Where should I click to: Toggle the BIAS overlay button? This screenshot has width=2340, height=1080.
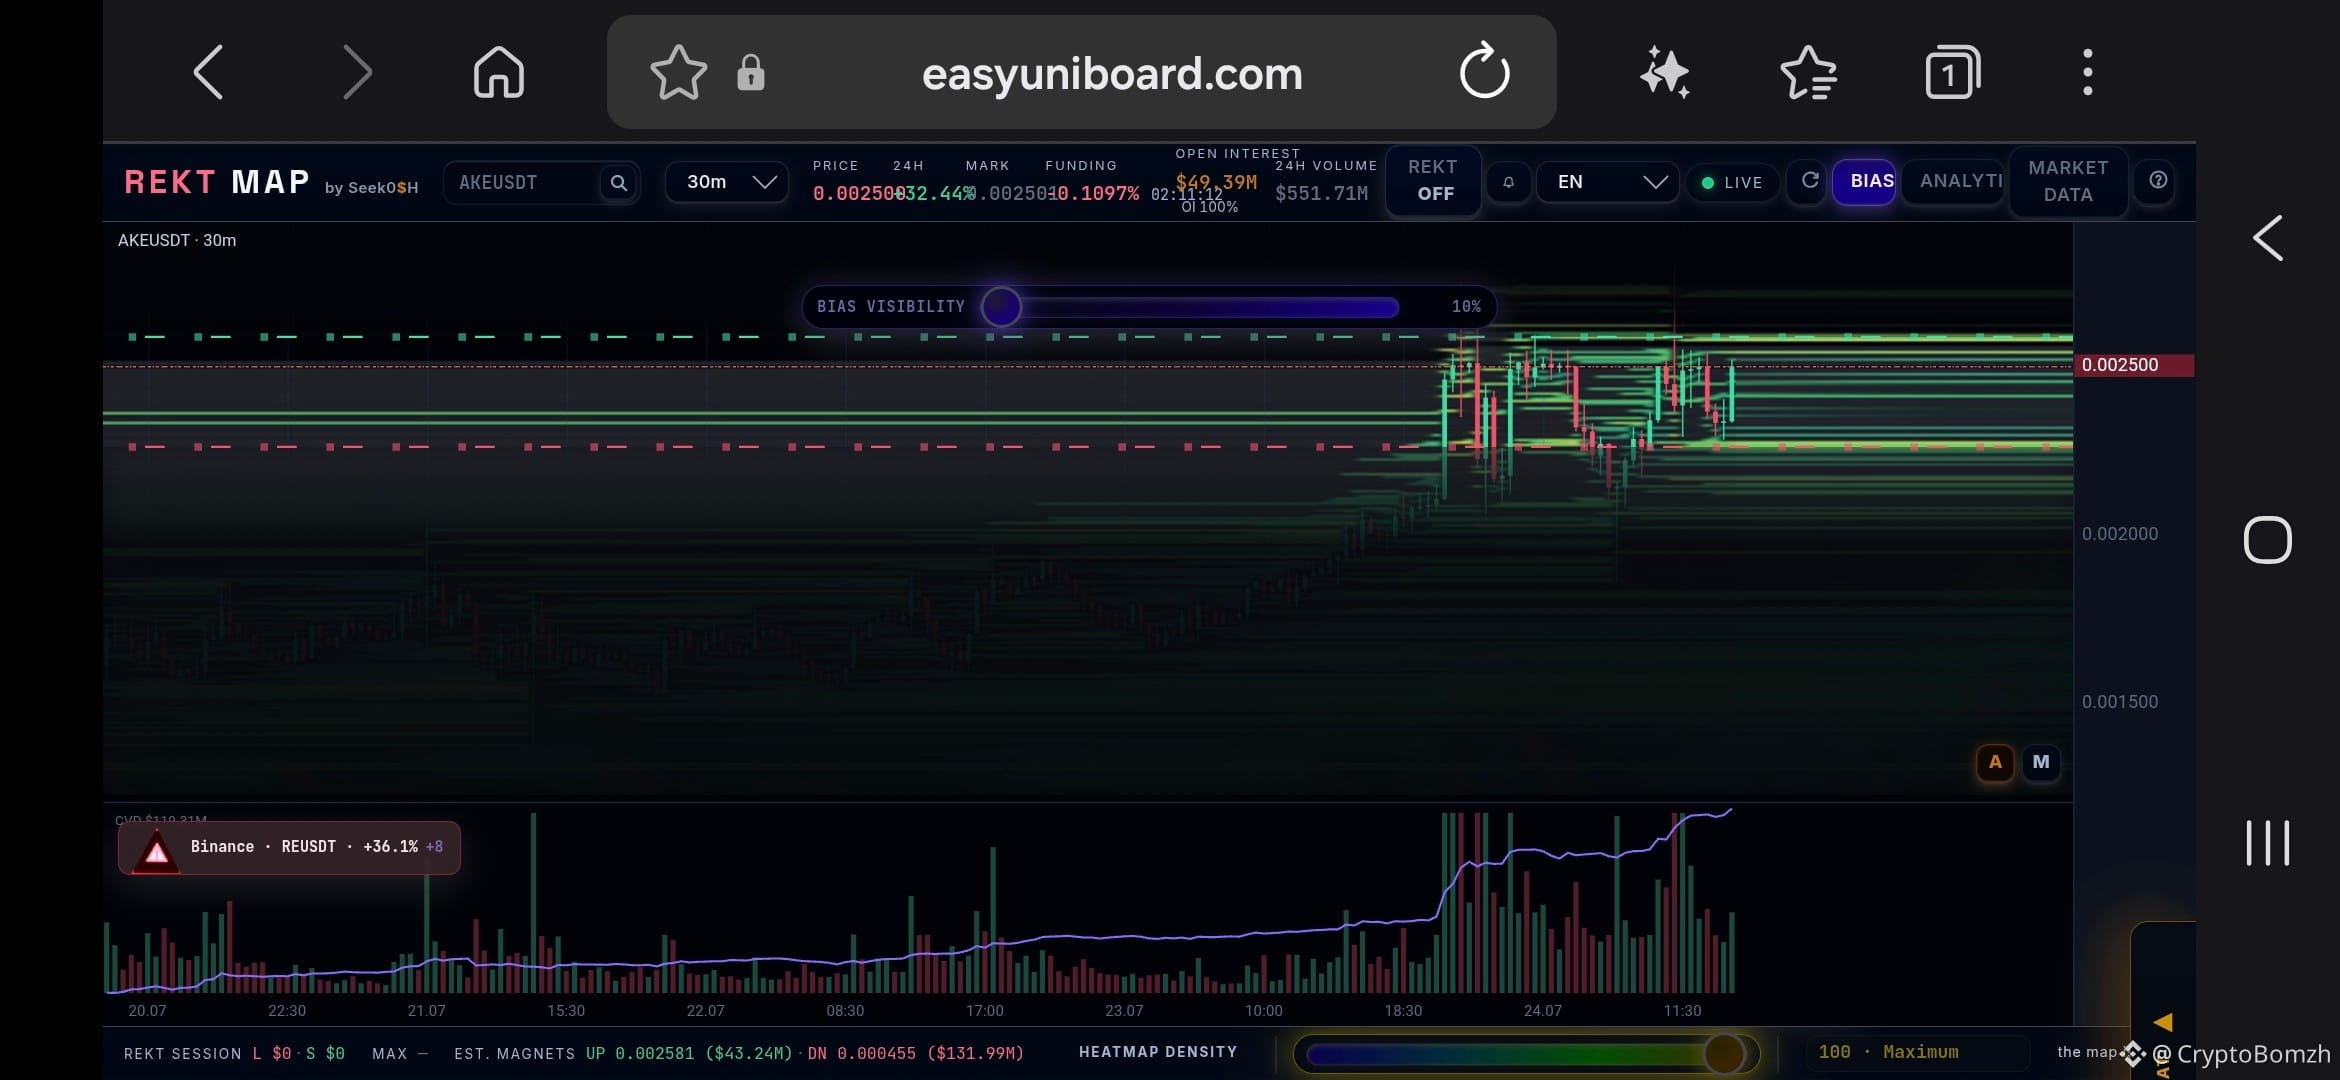[1864, 181]
